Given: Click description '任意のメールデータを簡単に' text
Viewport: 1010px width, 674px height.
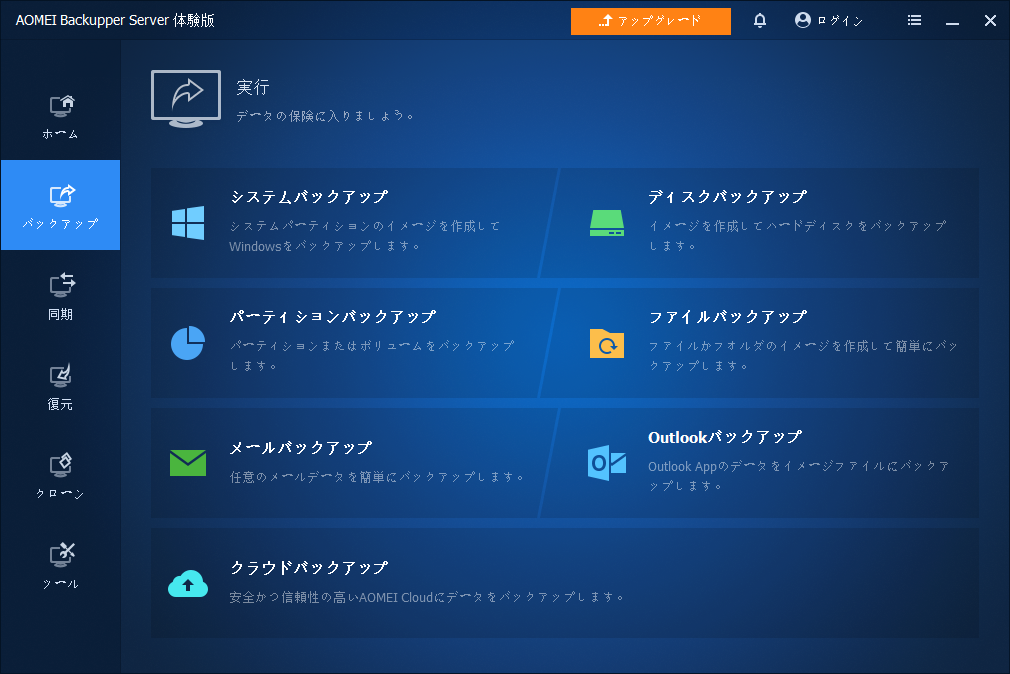Looking at the screenshot, I should point(377,477).
